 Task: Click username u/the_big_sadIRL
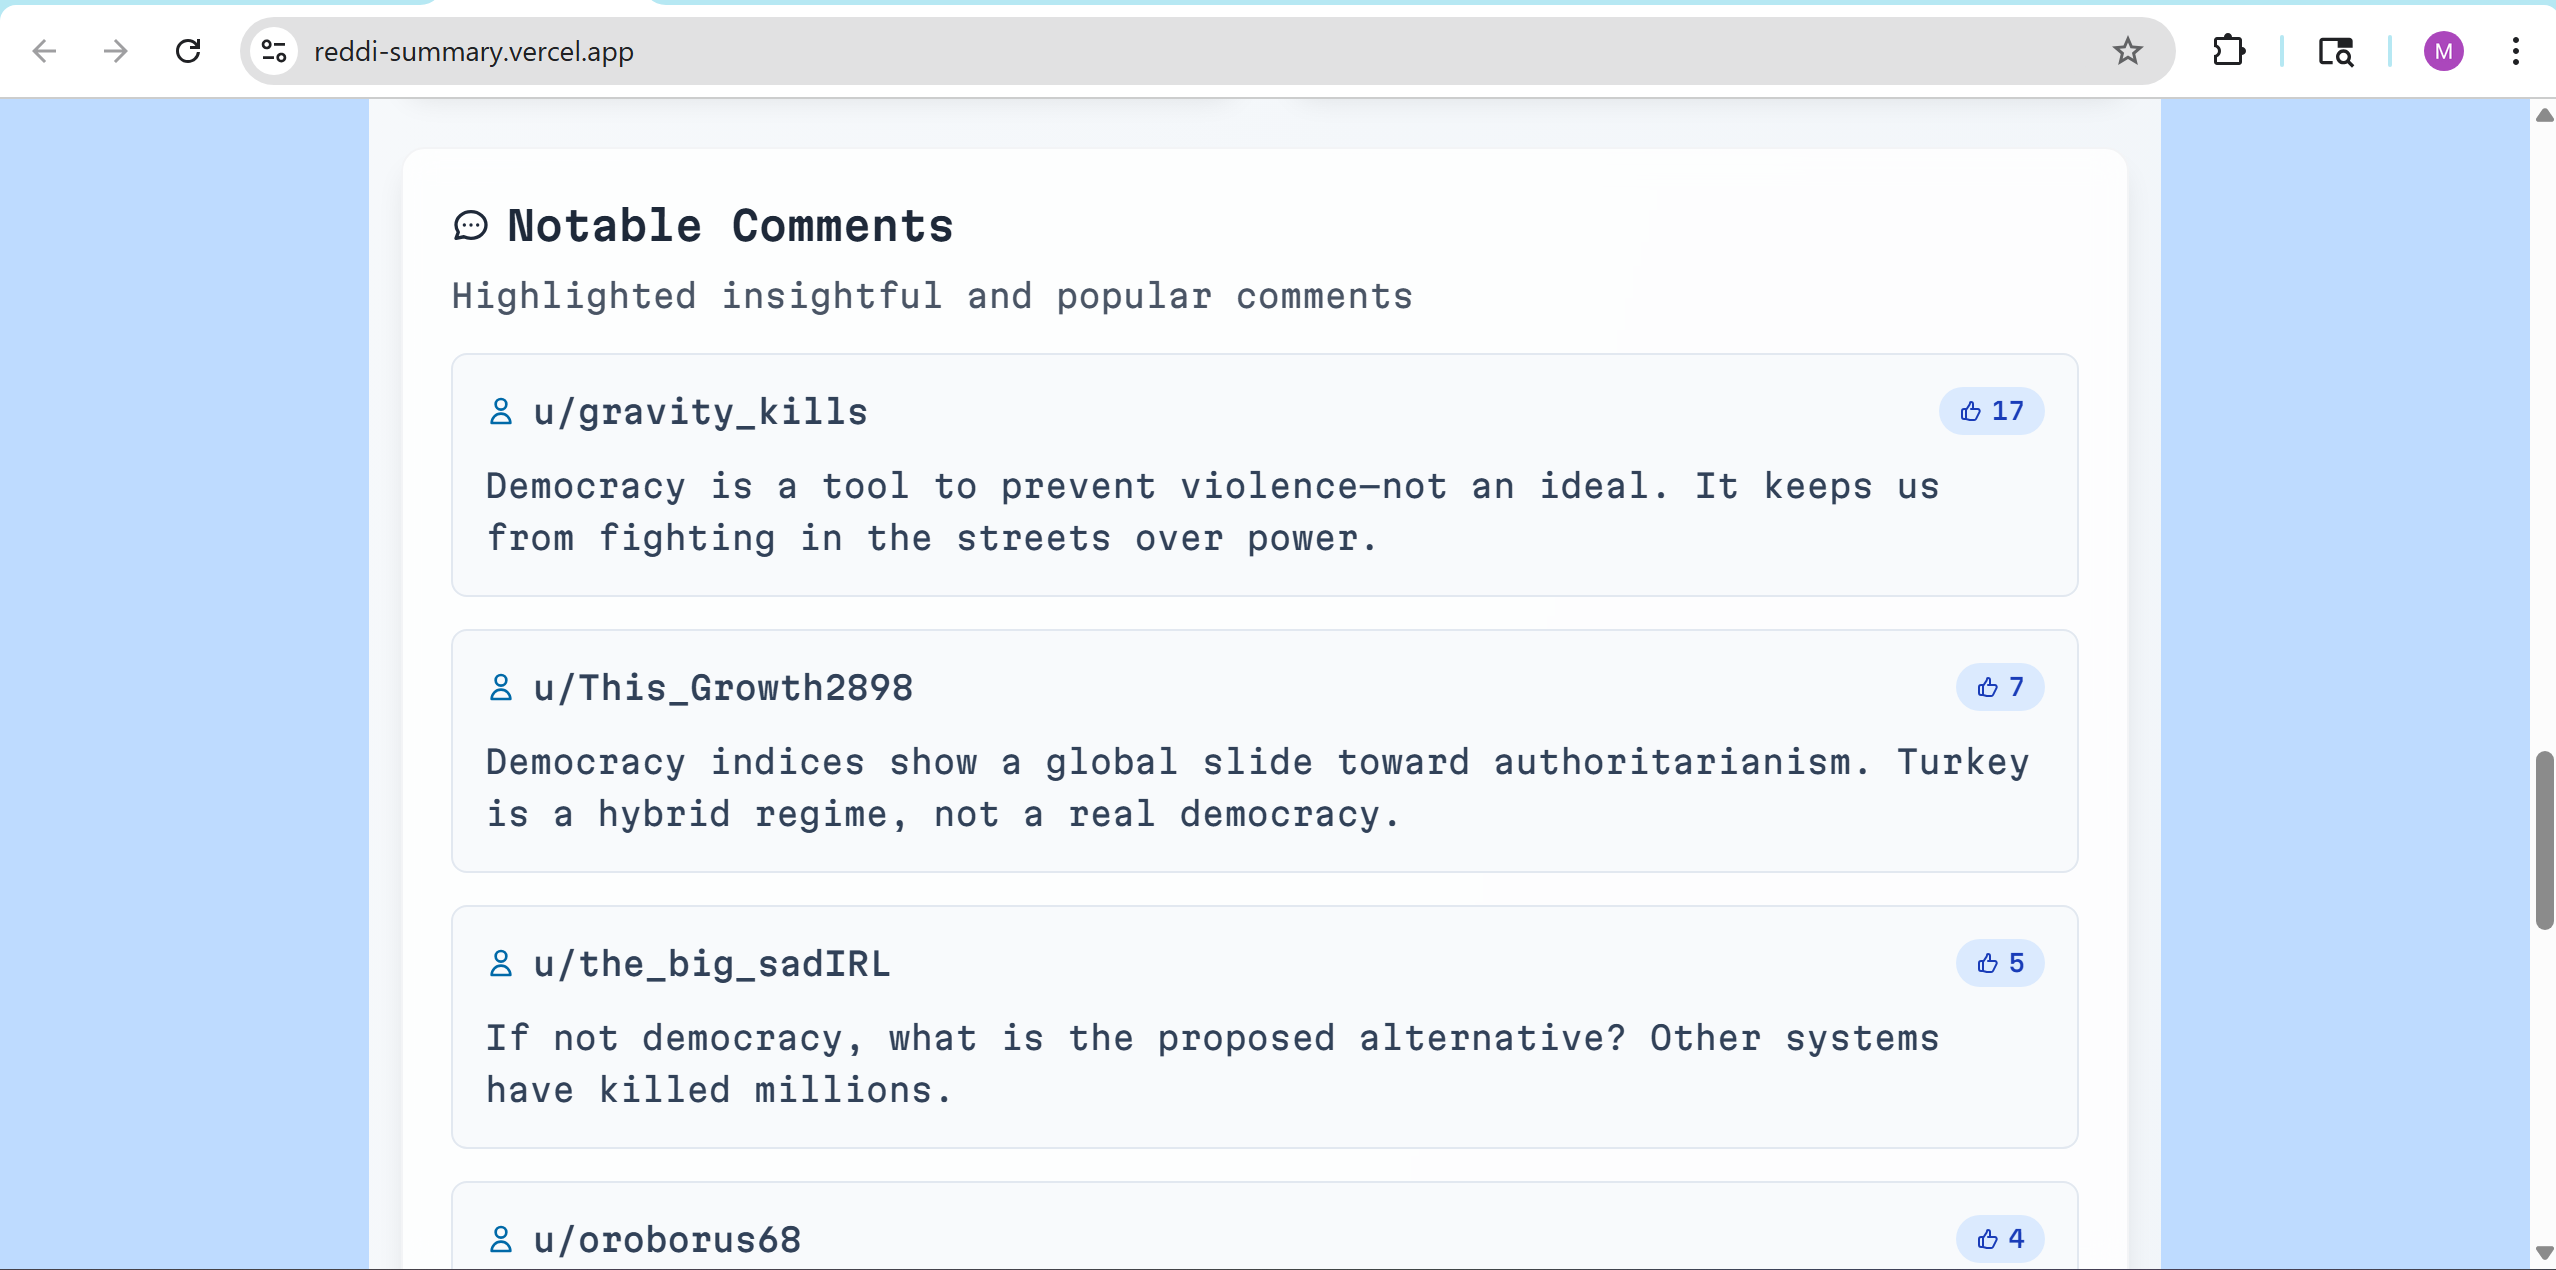tap(711, 964)
